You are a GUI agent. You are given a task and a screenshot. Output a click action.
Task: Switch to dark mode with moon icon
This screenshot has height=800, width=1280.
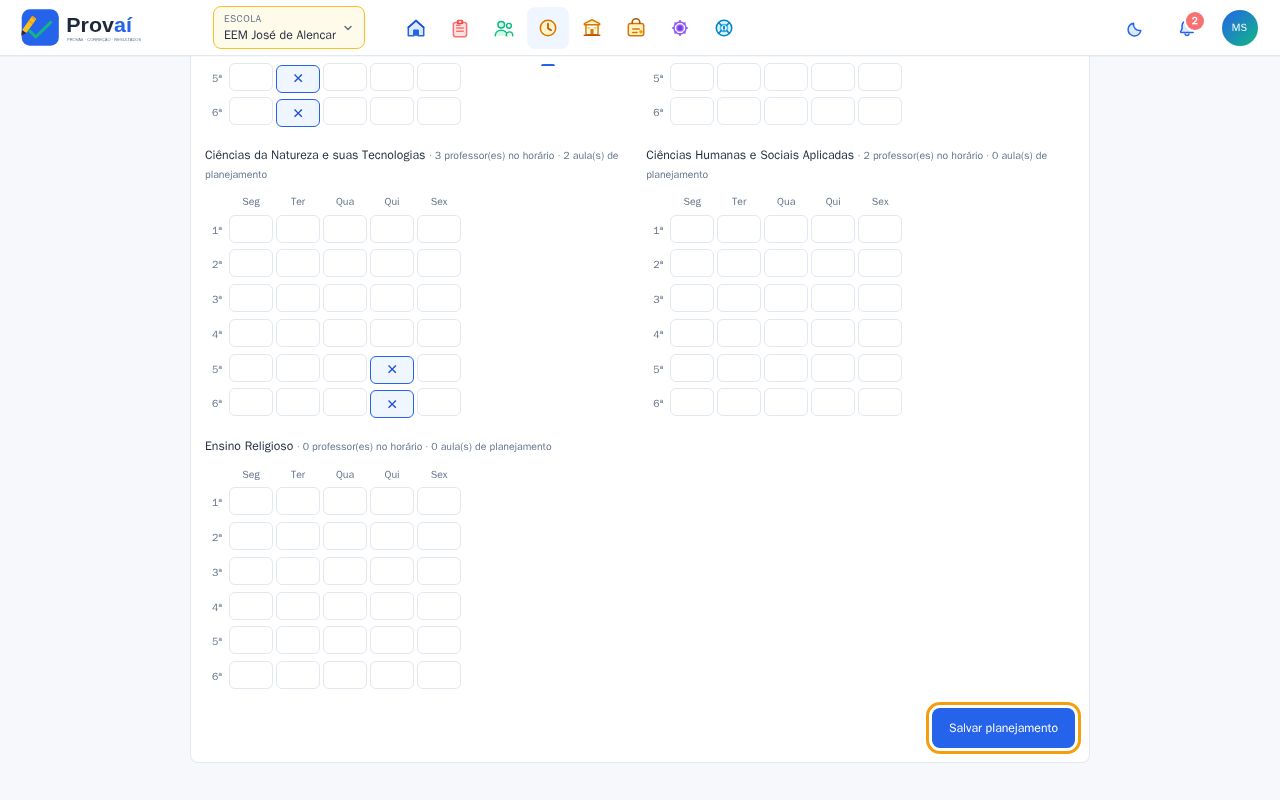(x=1134, y=29)
